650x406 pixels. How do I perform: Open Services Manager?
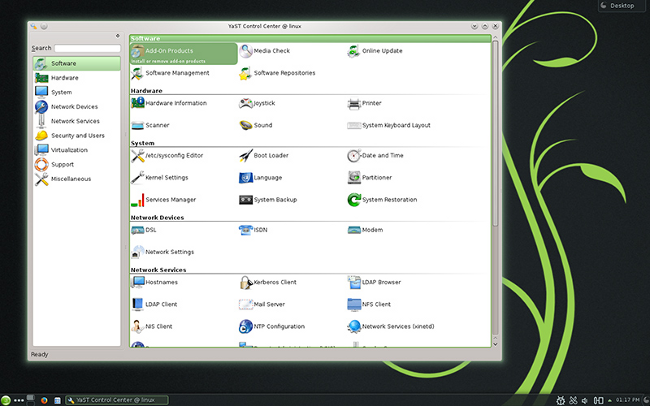163,200
